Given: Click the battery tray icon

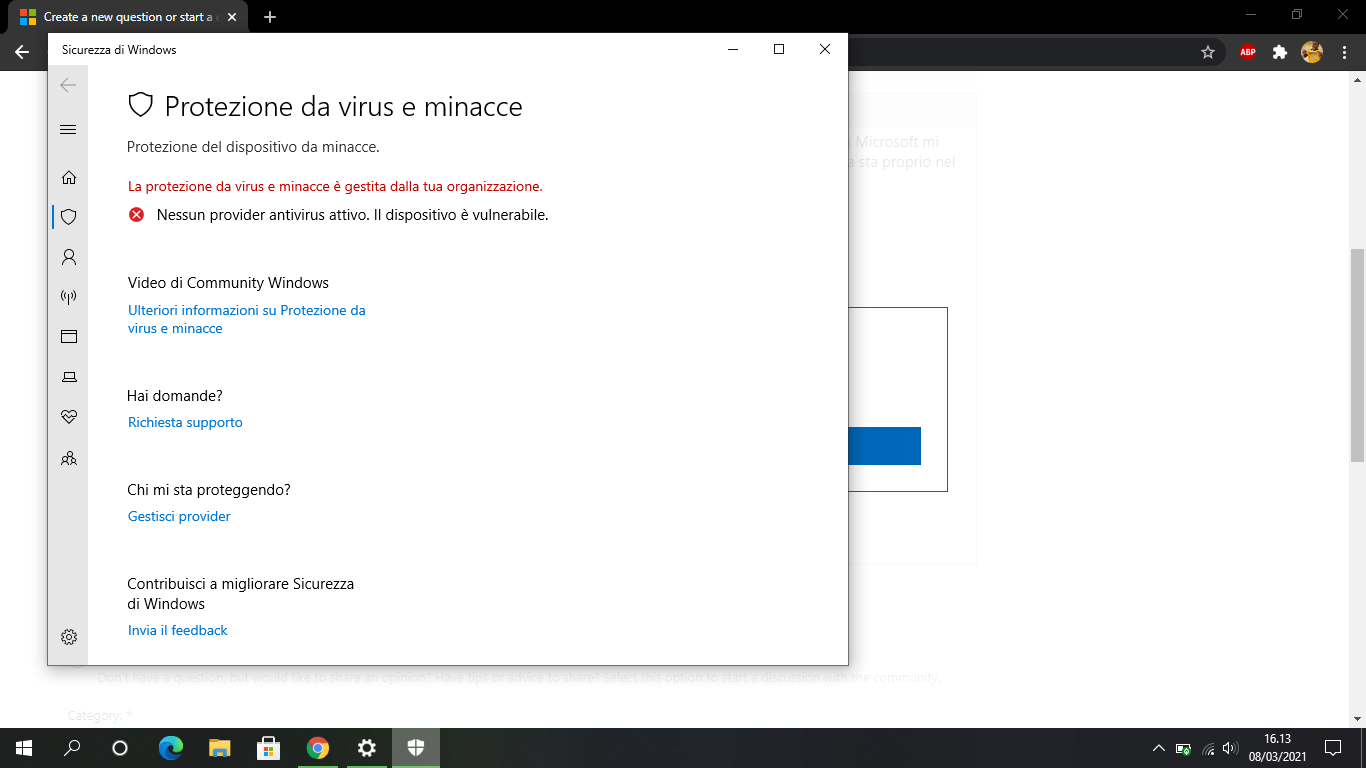Looking at the screenshot, I should (x=1183, y=748).
